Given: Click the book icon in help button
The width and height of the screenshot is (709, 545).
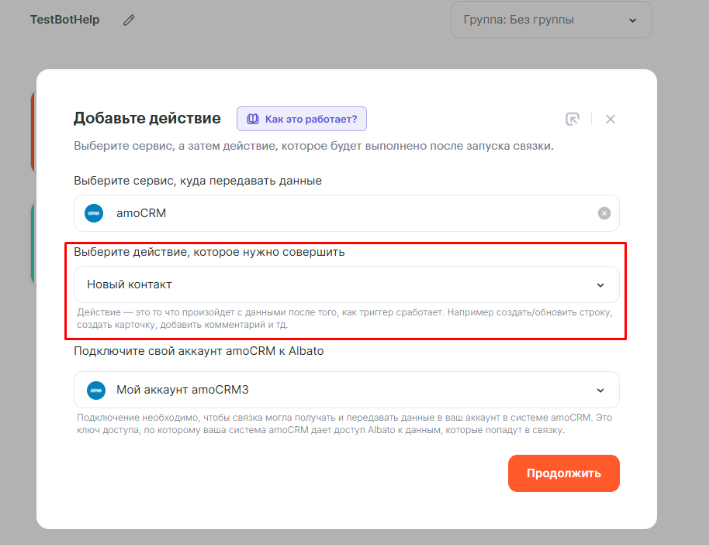Looking at the screenshot, I should coord(250,119).
